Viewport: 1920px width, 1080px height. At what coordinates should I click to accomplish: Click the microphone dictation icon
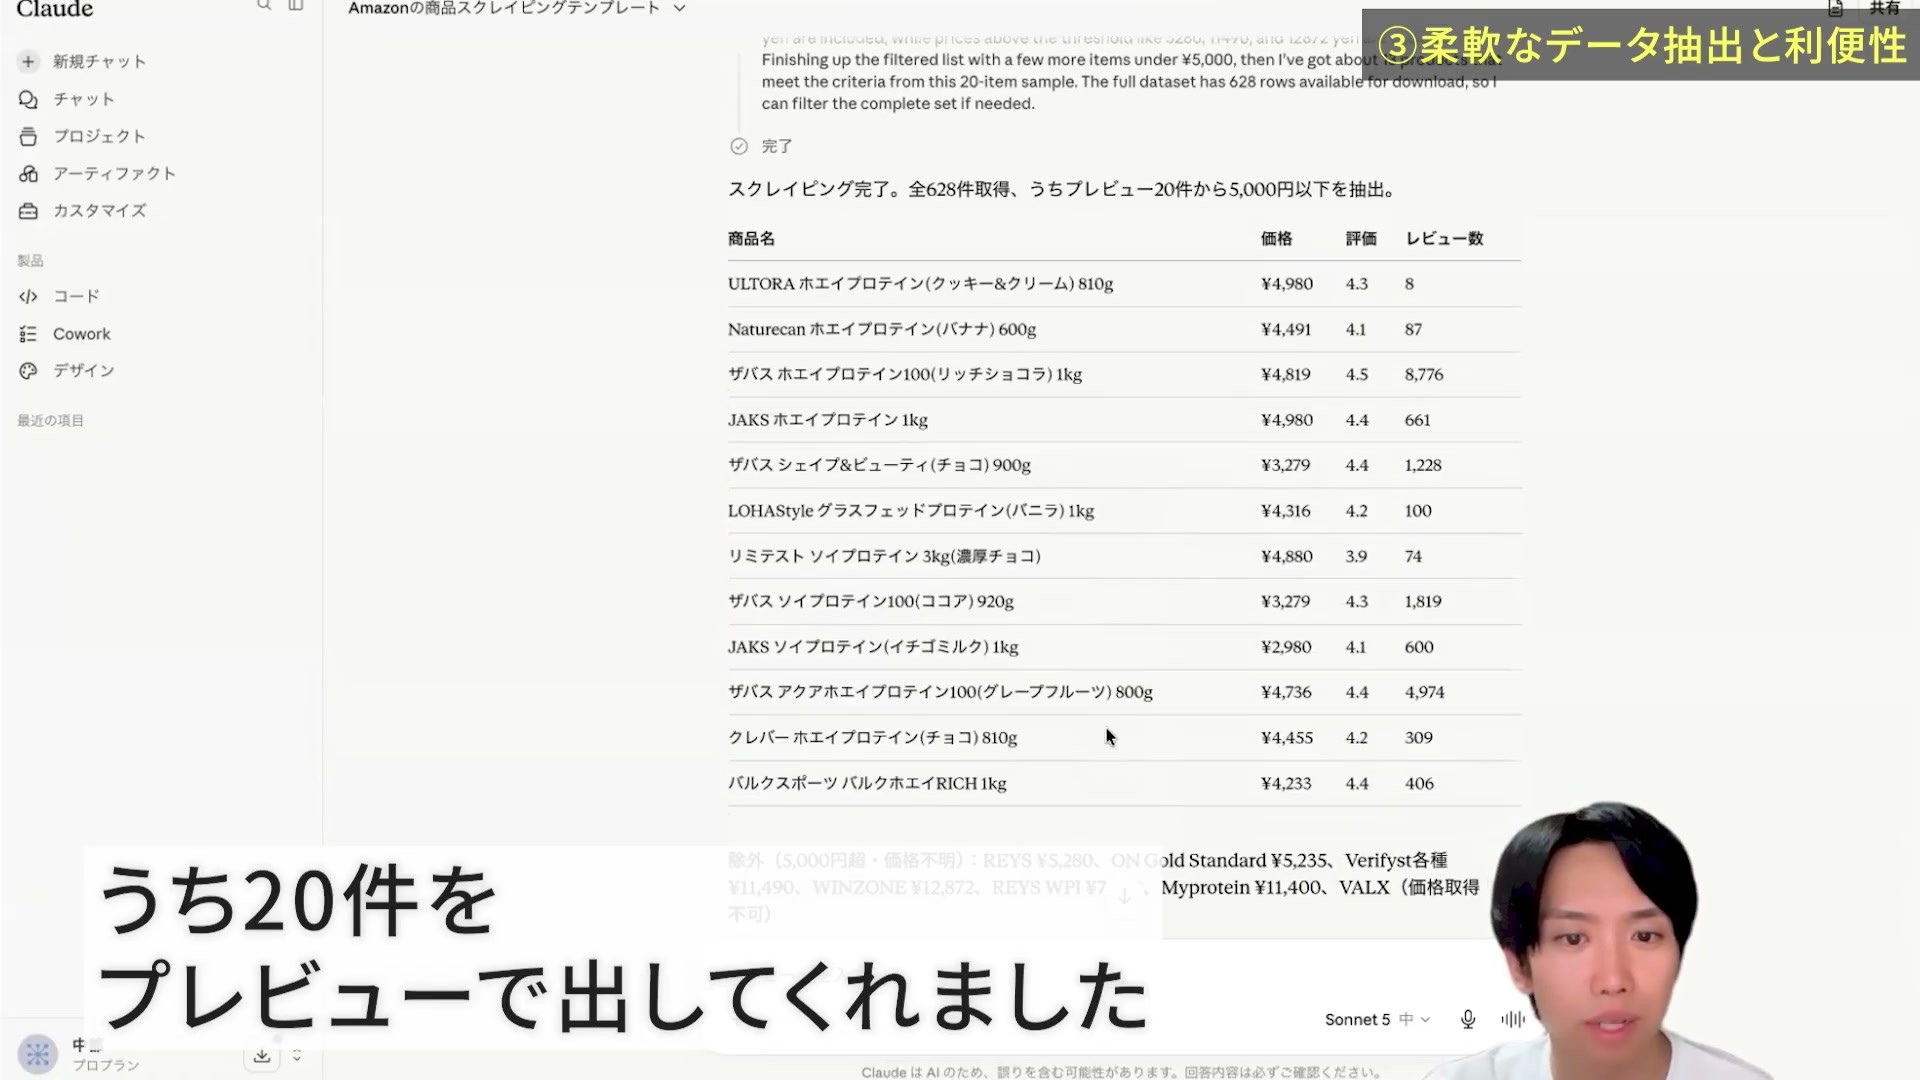tap(1468, 1019)
